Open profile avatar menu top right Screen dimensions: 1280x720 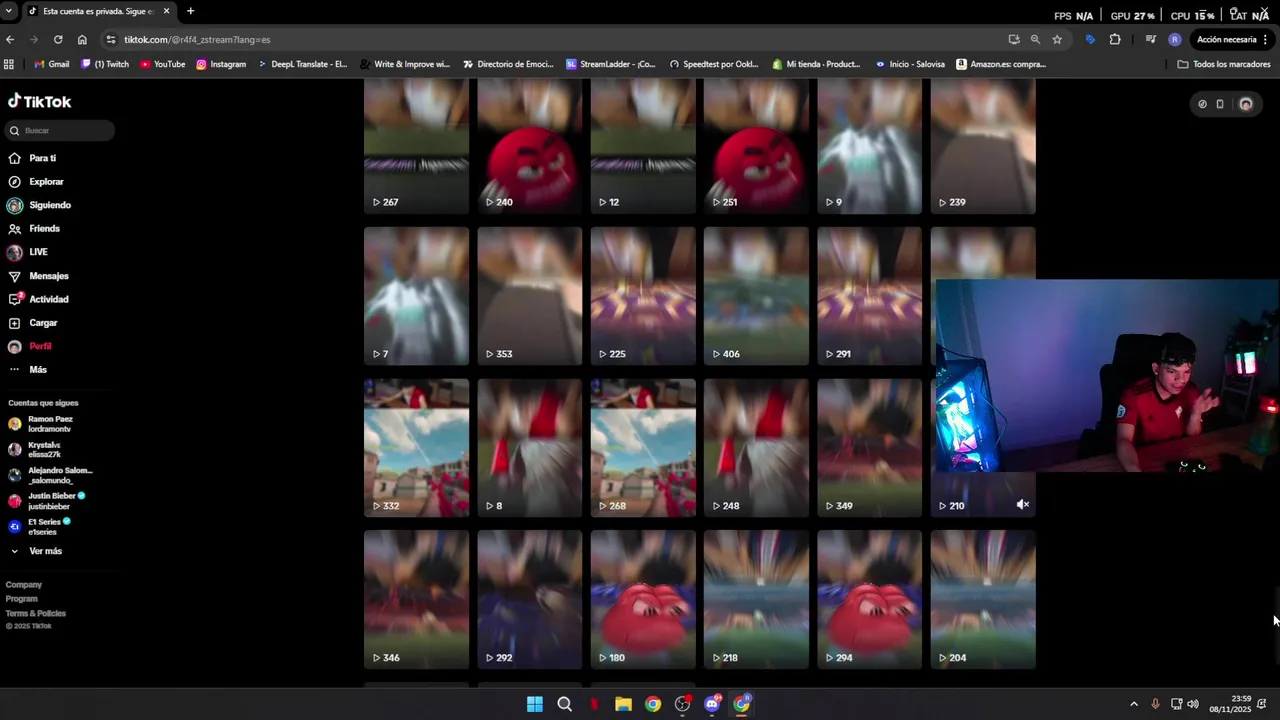click(x=1245, y=104)
